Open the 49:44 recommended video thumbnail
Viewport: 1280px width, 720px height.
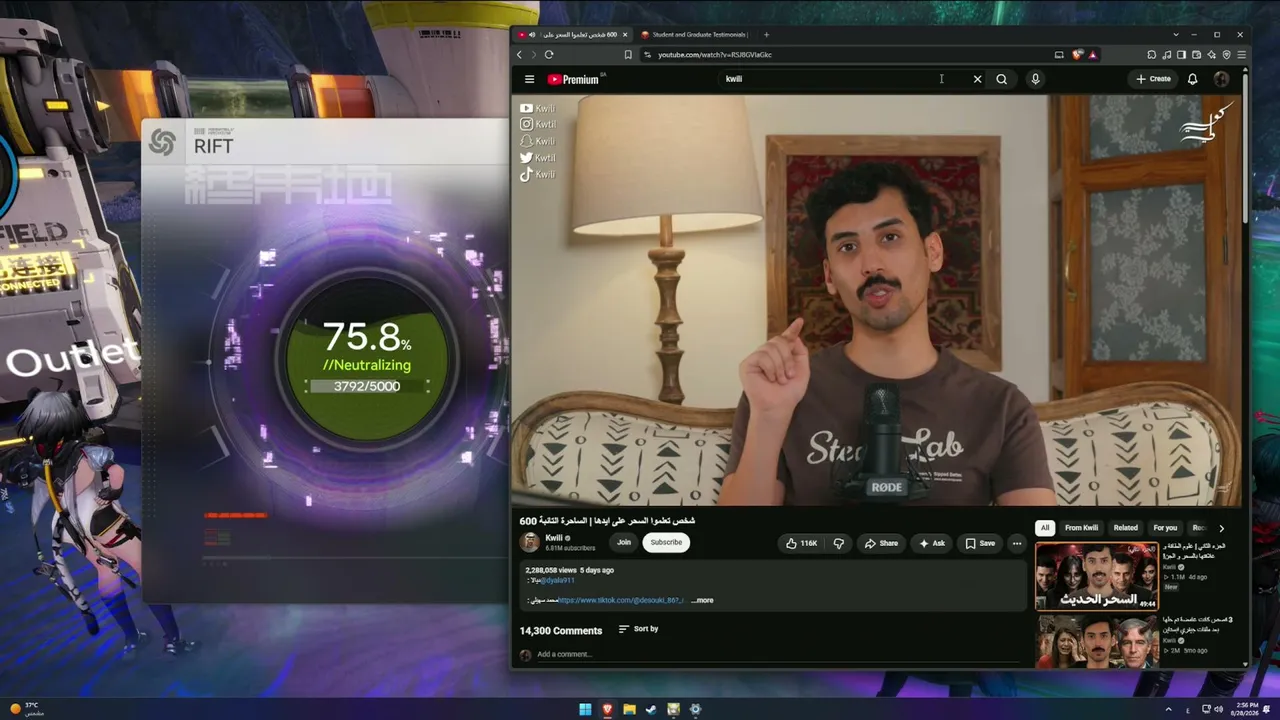pyautogui.click(x=1097, y=576)
